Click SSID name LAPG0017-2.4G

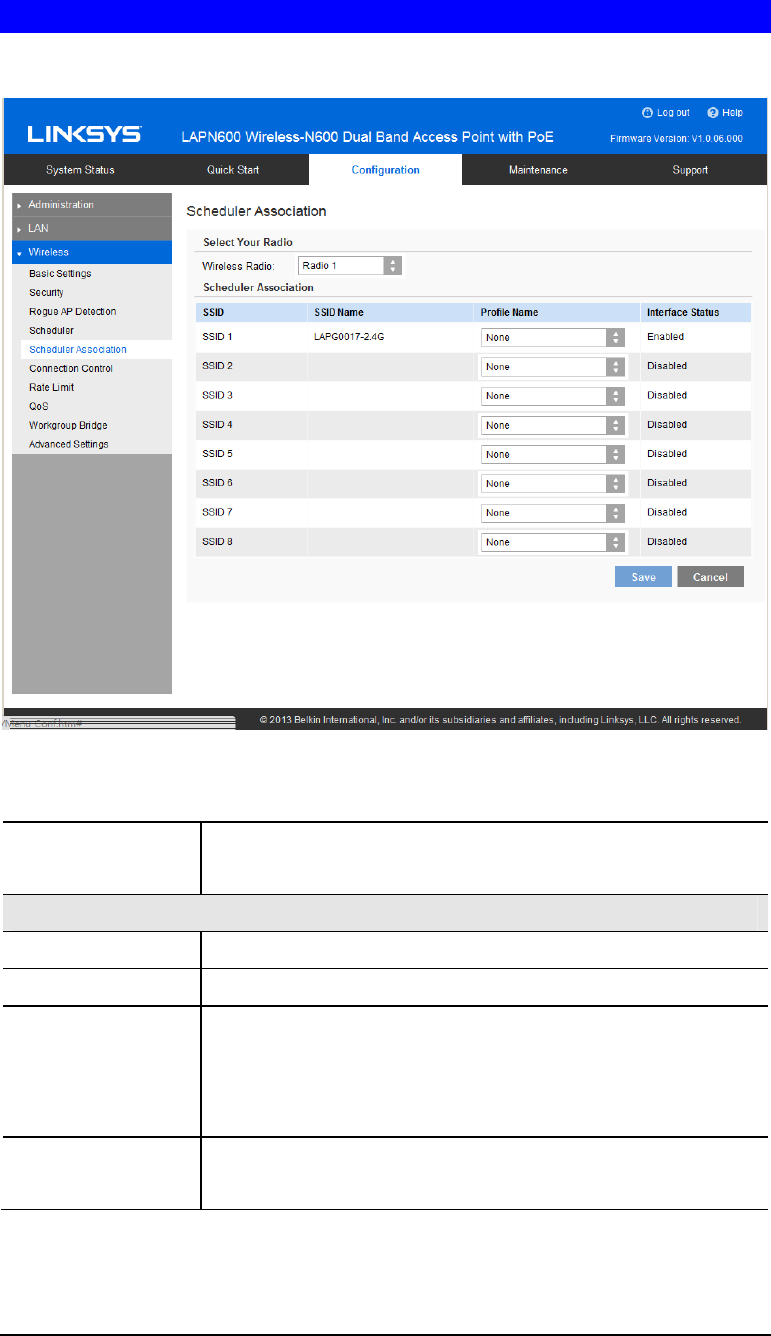(x=349, y=337)
